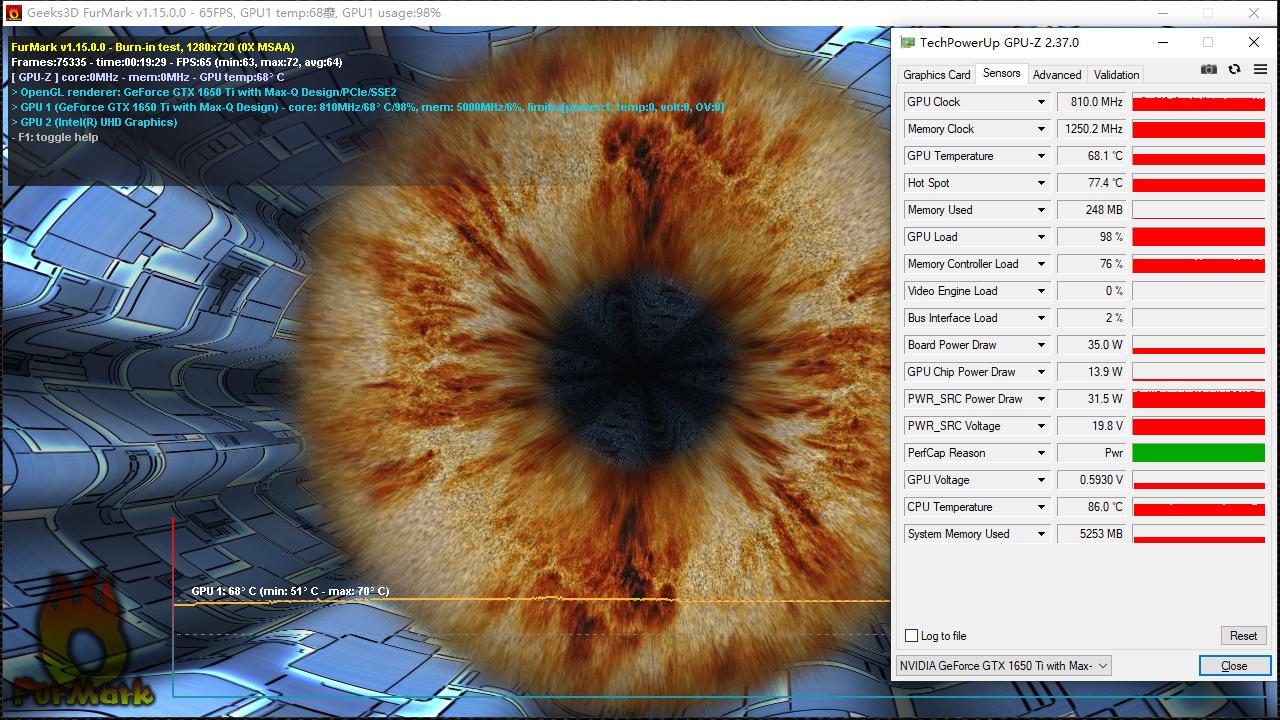The height and width of the screenshot is (720, 1280).
Task: Open the Validation tab
Action: [1116, 75]
